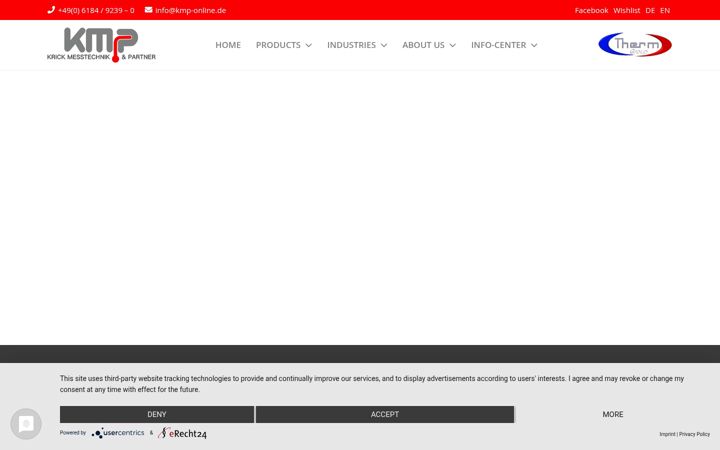Viewport: 720px width, 450px height.
Task: Show more cookie options
Action: pos(613,414)
